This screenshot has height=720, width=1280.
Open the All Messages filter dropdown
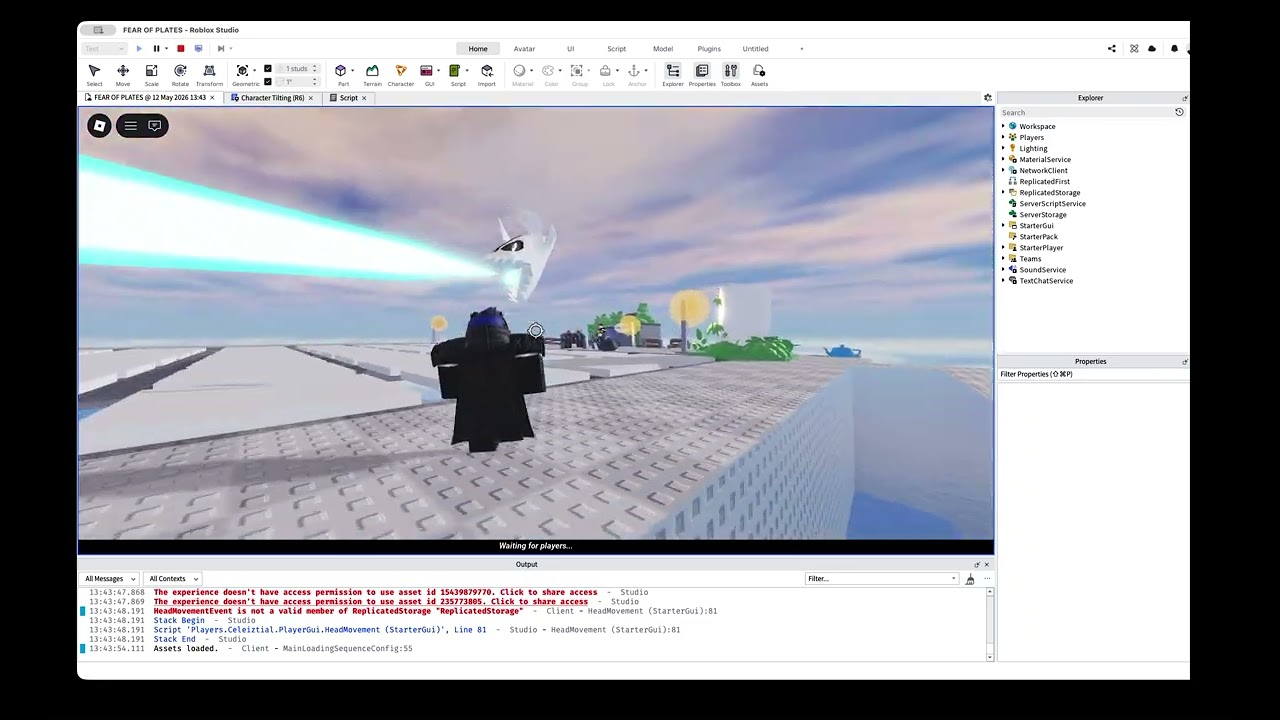pyautogui.click(x=110, y=578)
